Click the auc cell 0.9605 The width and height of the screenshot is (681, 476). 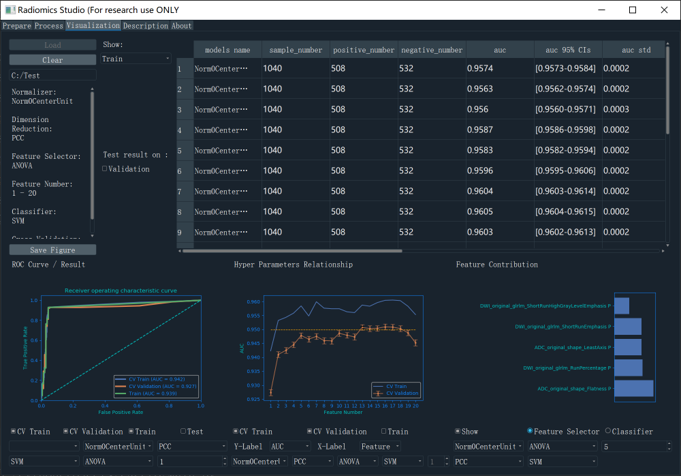click(500, 212)
